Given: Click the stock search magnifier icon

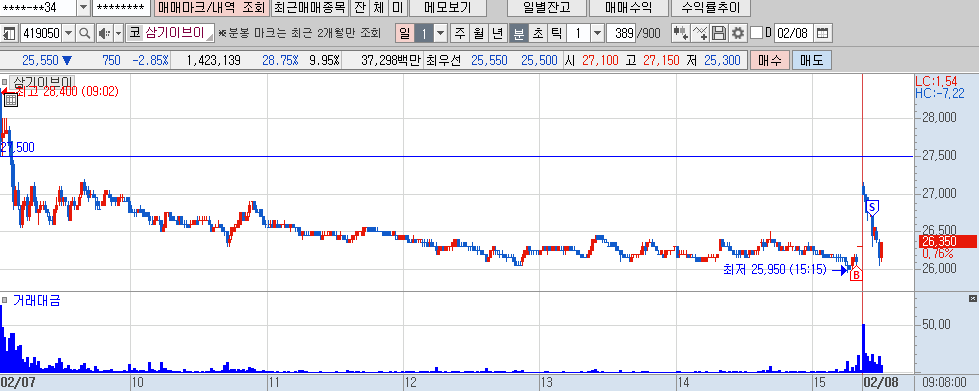Looking at the screenshot, I should (85, 33).
